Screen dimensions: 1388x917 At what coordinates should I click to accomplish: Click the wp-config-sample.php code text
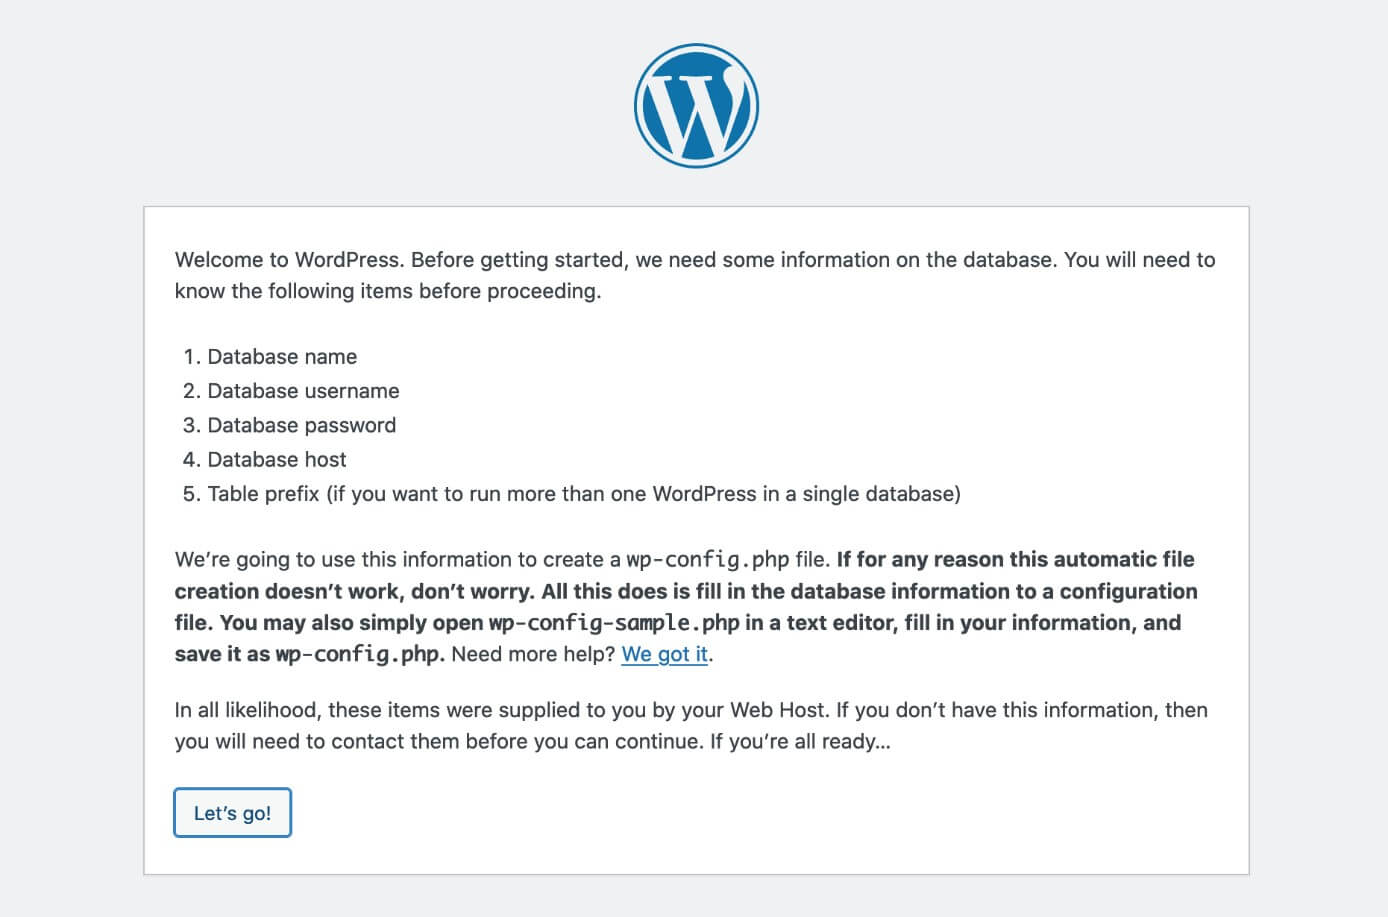614,623
